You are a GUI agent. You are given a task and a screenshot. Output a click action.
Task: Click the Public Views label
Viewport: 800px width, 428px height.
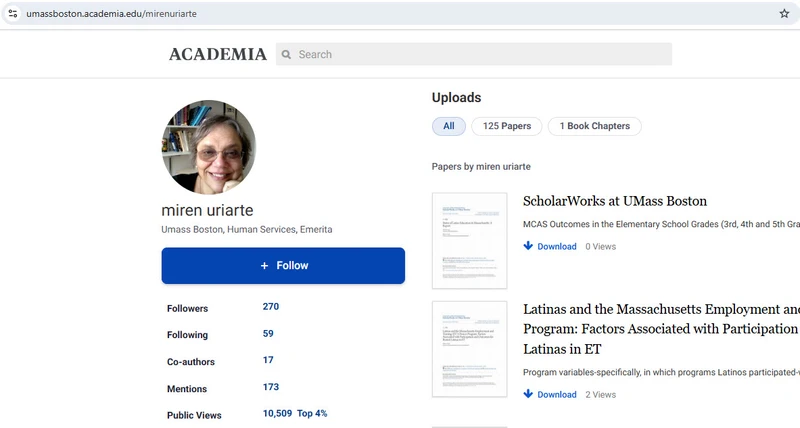(194, 415)
